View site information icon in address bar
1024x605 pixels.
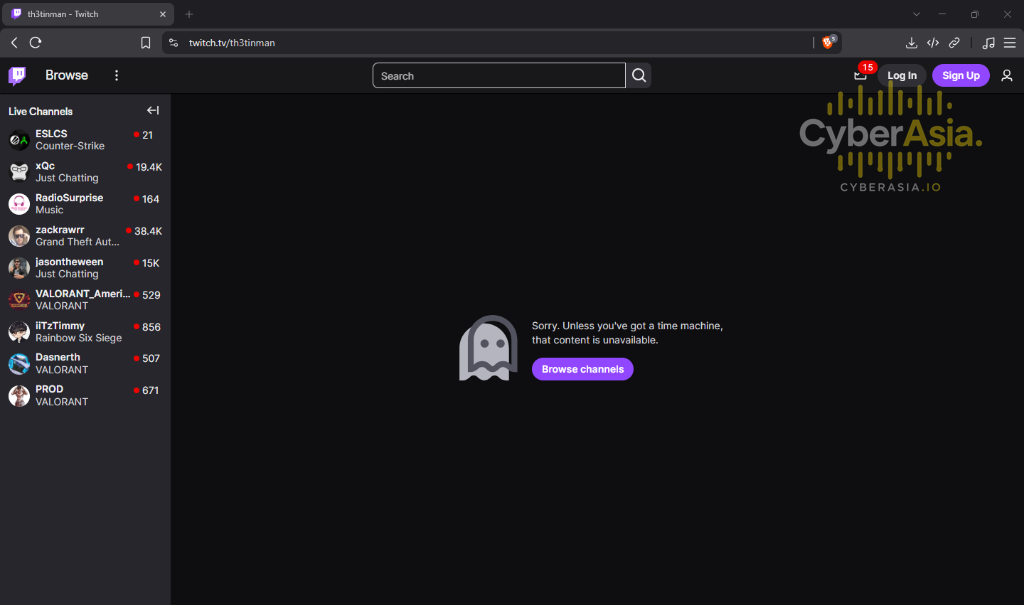(174, 42)
